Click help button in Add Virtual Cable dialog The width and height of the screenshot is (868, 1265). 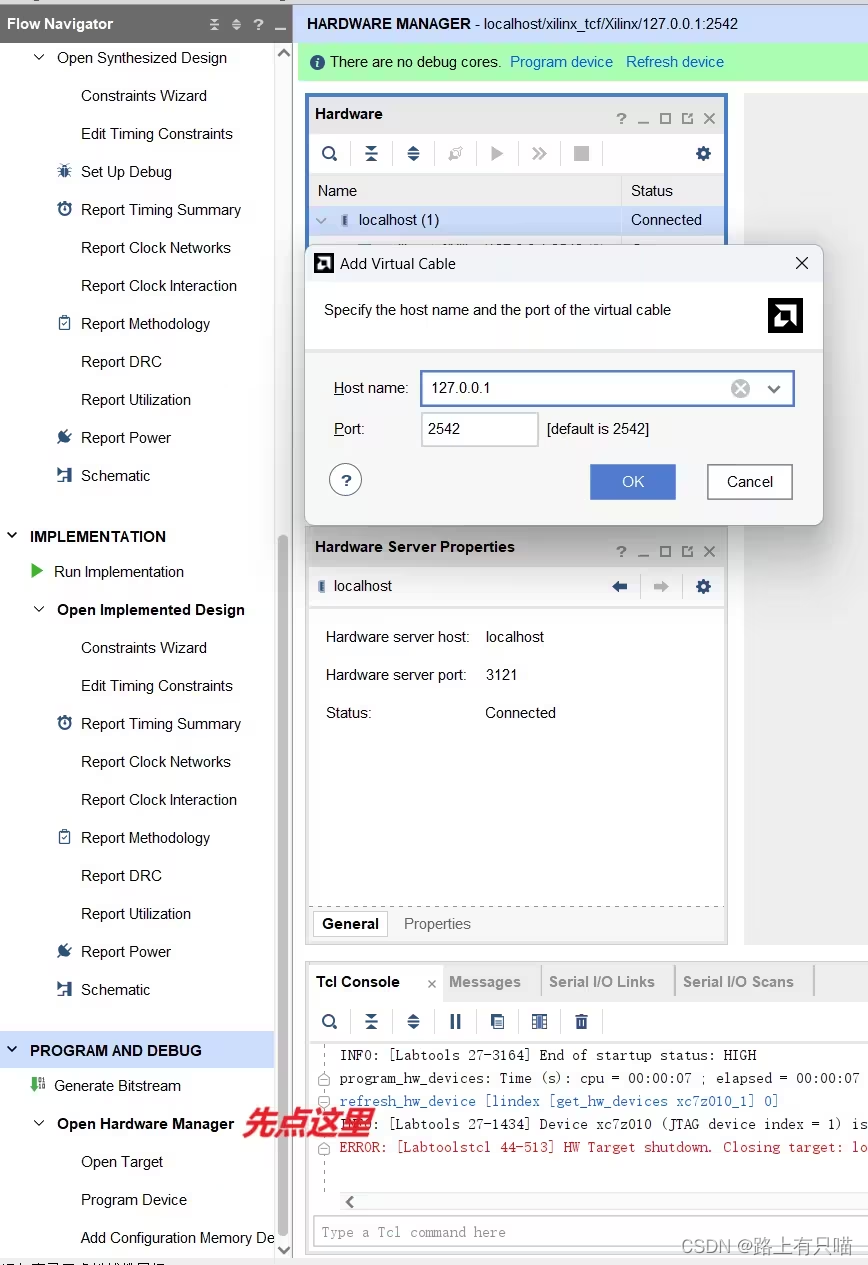345,481
